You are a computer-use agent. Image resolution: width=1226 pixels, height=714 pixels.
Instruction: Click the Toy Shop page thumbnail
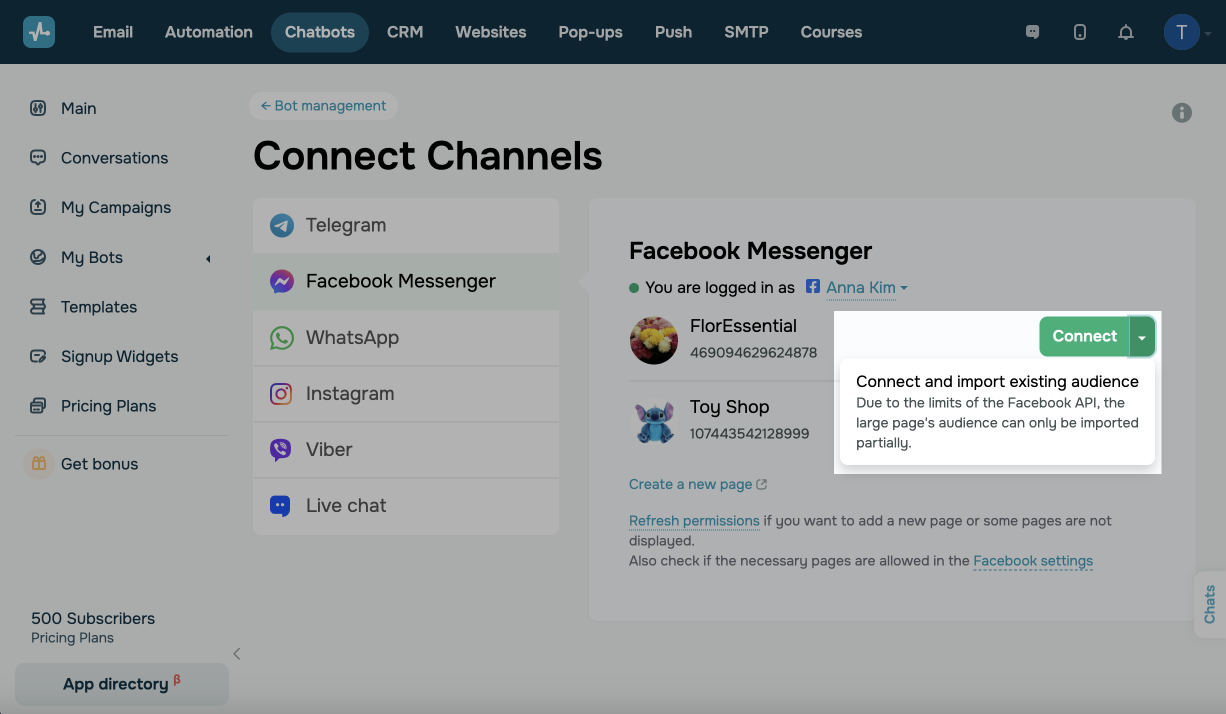click(654, 422)
